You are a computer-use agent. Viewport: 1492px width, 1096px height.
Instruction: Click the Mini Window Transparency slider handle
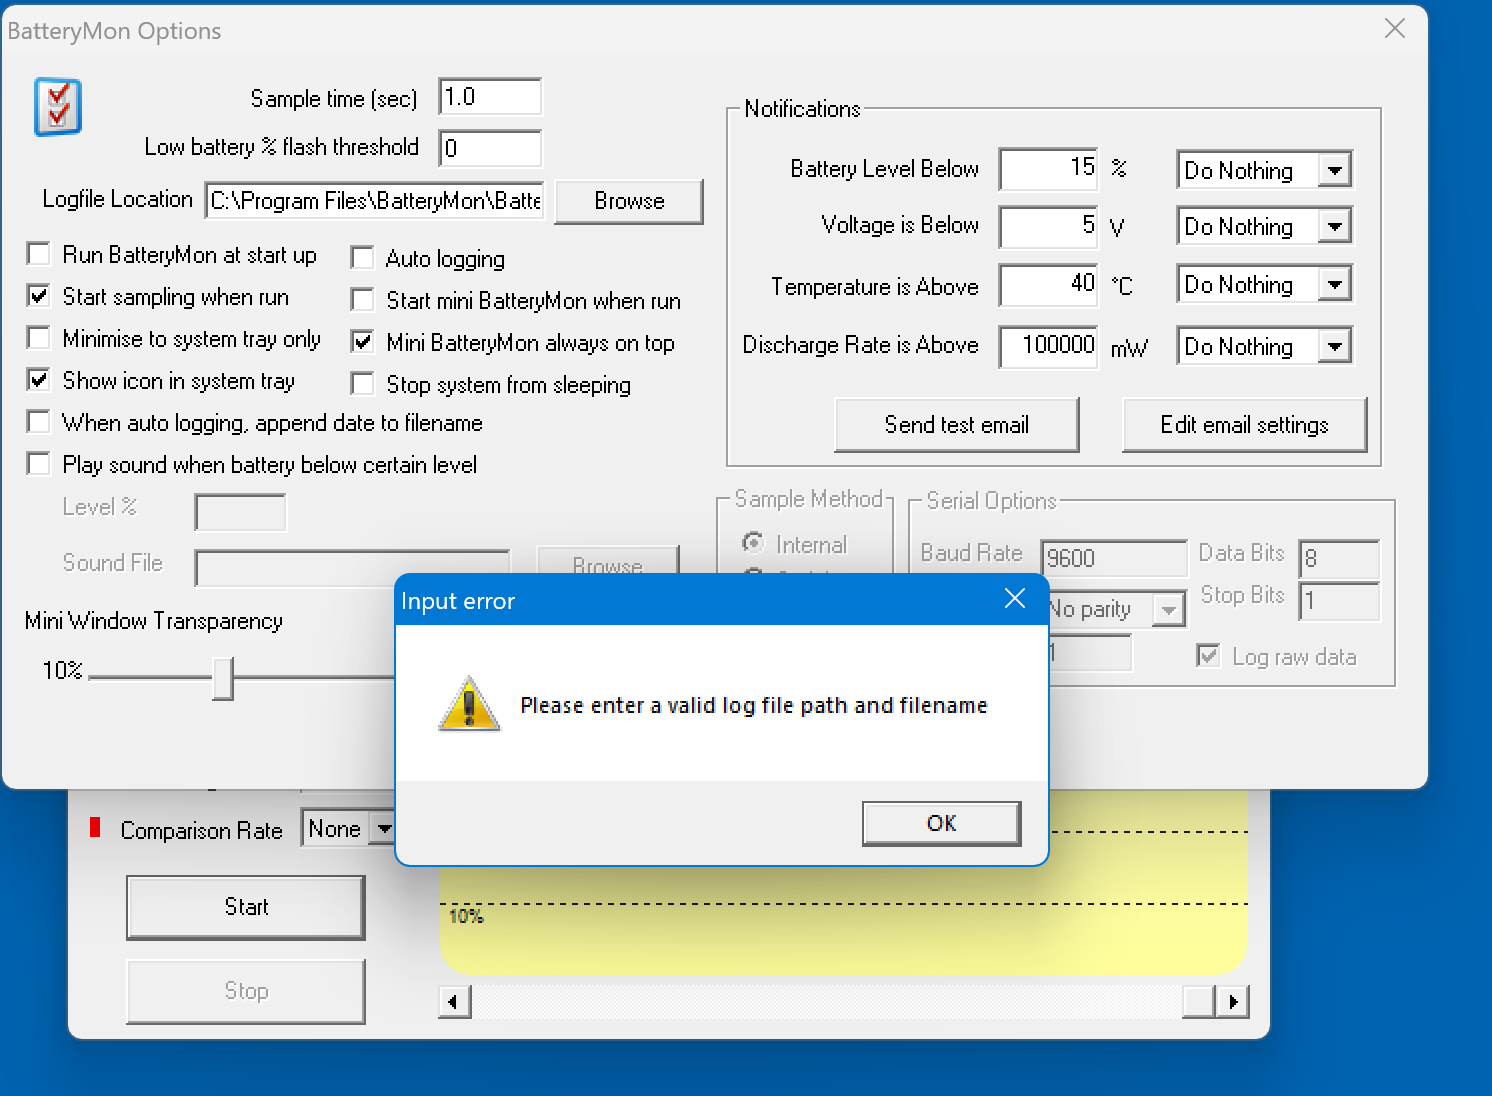[224, 678]
